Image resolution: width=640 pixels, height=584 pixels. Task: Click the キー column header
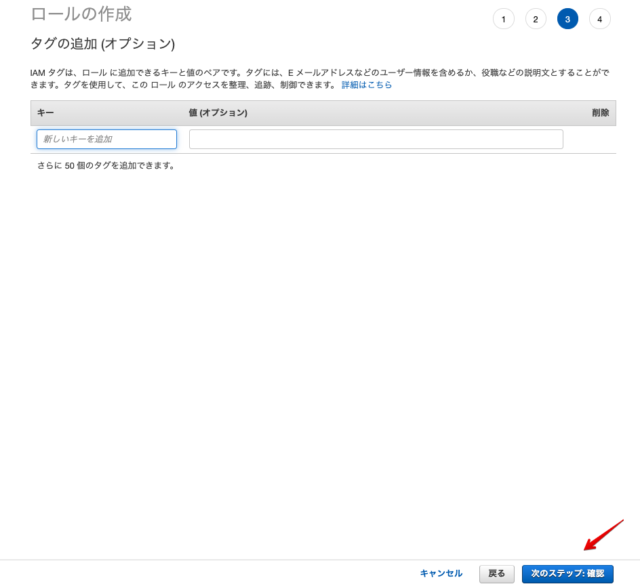(x=45, y=113)
